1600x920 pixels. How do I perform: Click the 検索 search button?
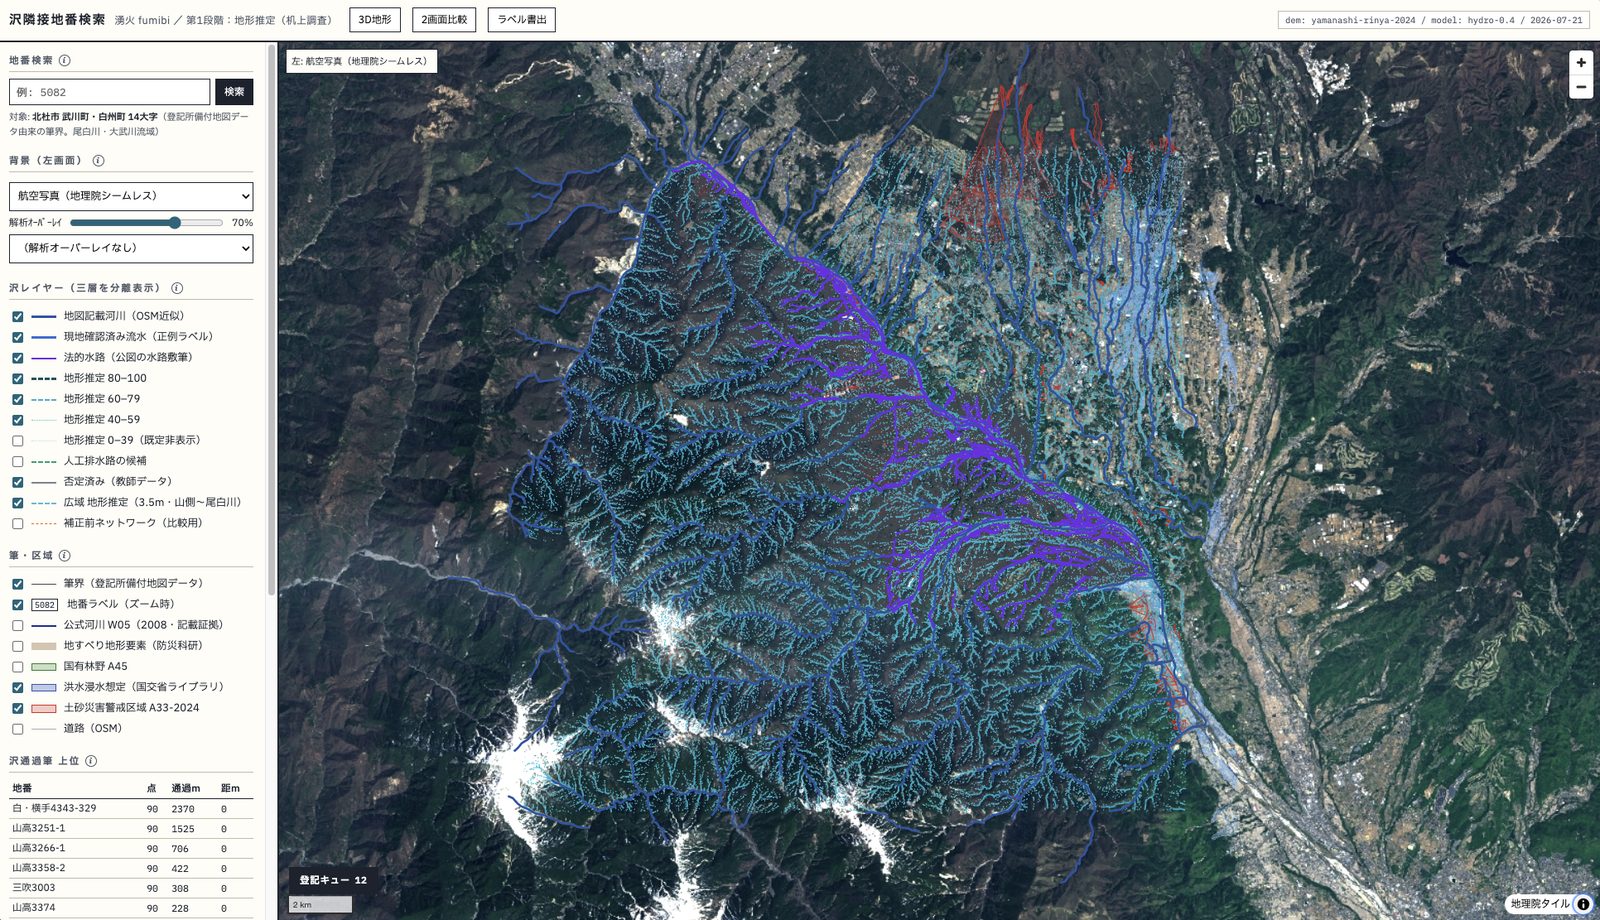click(234, 92)
